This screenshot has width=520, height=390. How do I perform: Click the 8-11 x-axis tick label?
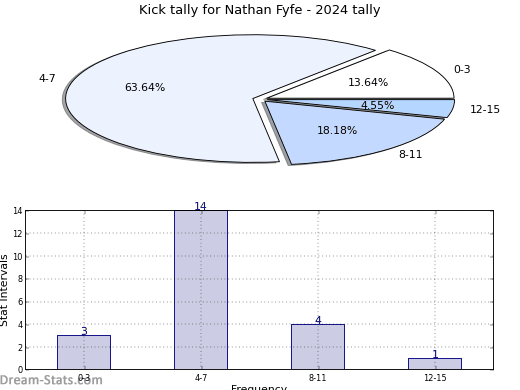317,378
